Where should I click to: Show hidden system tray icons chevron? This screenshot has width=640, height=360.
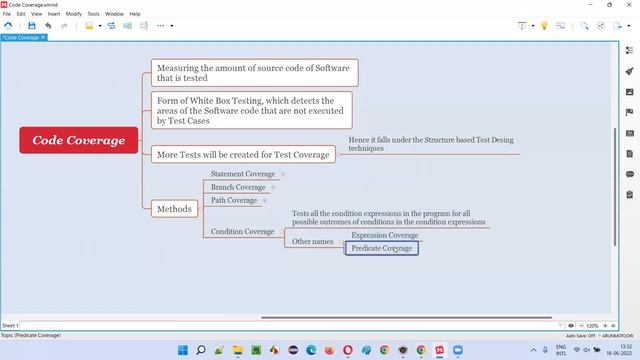533,350
